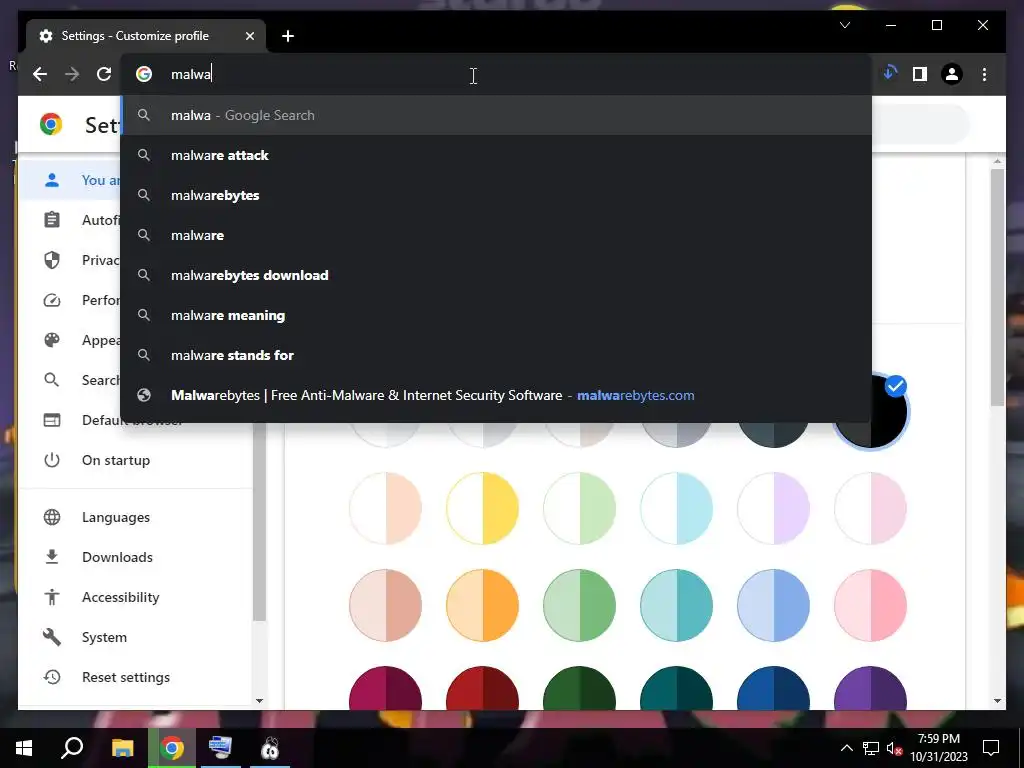Click the settings page vertical scrollbar
The image size is (1024, 768).
tap(997, 287)
